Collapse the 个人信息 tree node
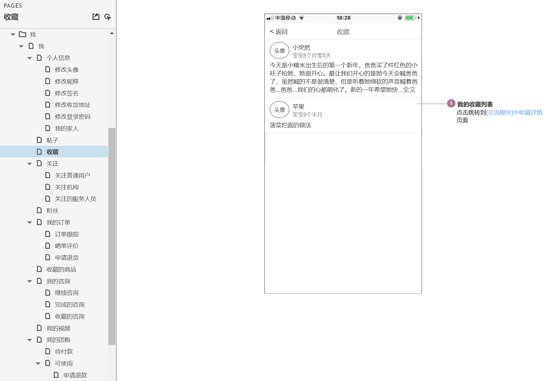Image resolution: width=550 pixels, height=381 pixels. pos(30,58)
